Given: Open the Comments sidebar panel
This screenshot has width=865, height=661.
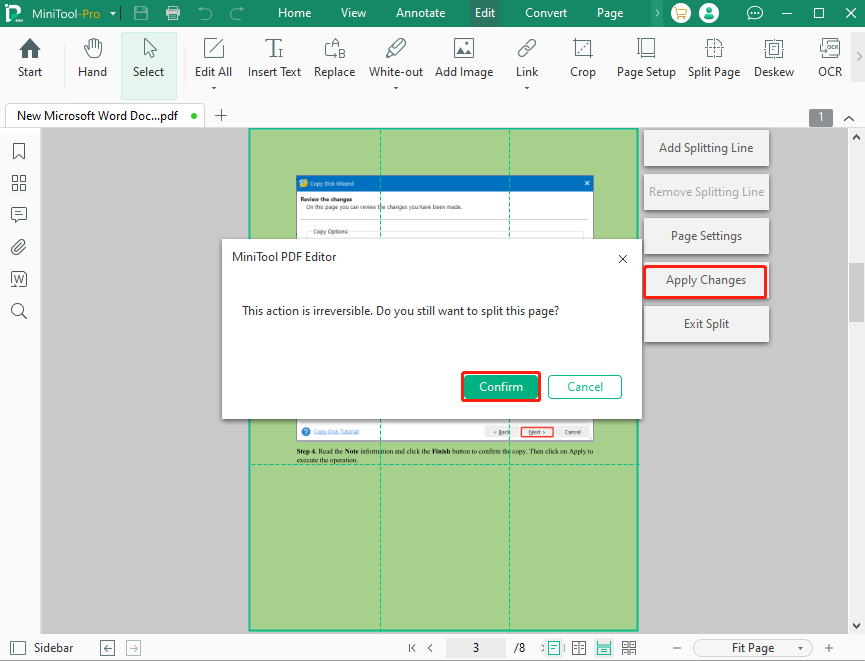Looking at the screenshot, I should 19,215.
